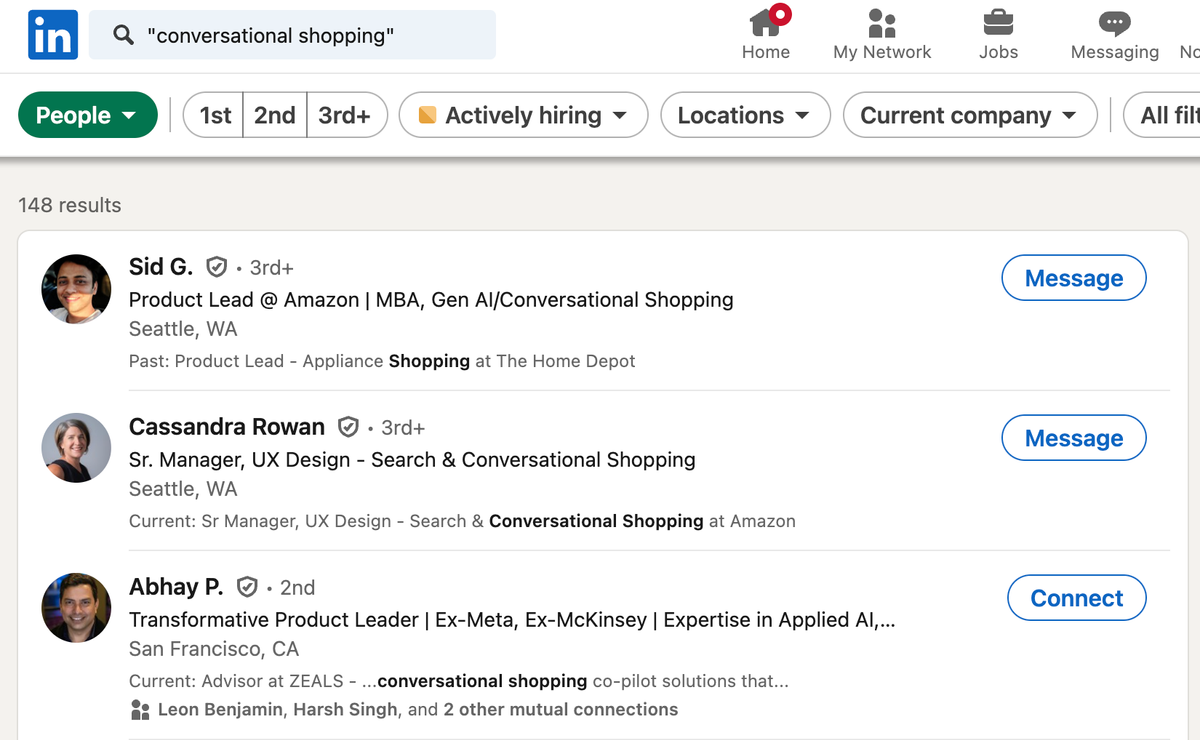Click Sid G. profile photo
This screenshot has height=740, width=1200.
coord(76,289)
